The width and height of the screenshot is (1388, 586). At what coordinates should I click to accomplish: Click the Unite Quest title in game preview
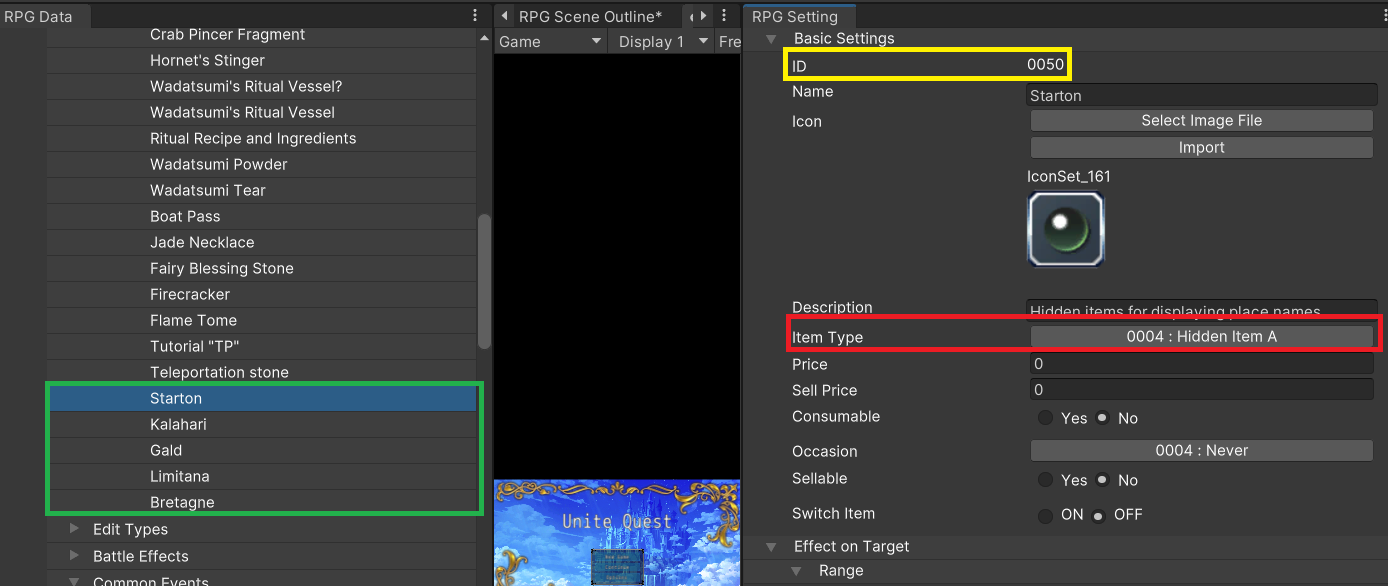(617, 521)
